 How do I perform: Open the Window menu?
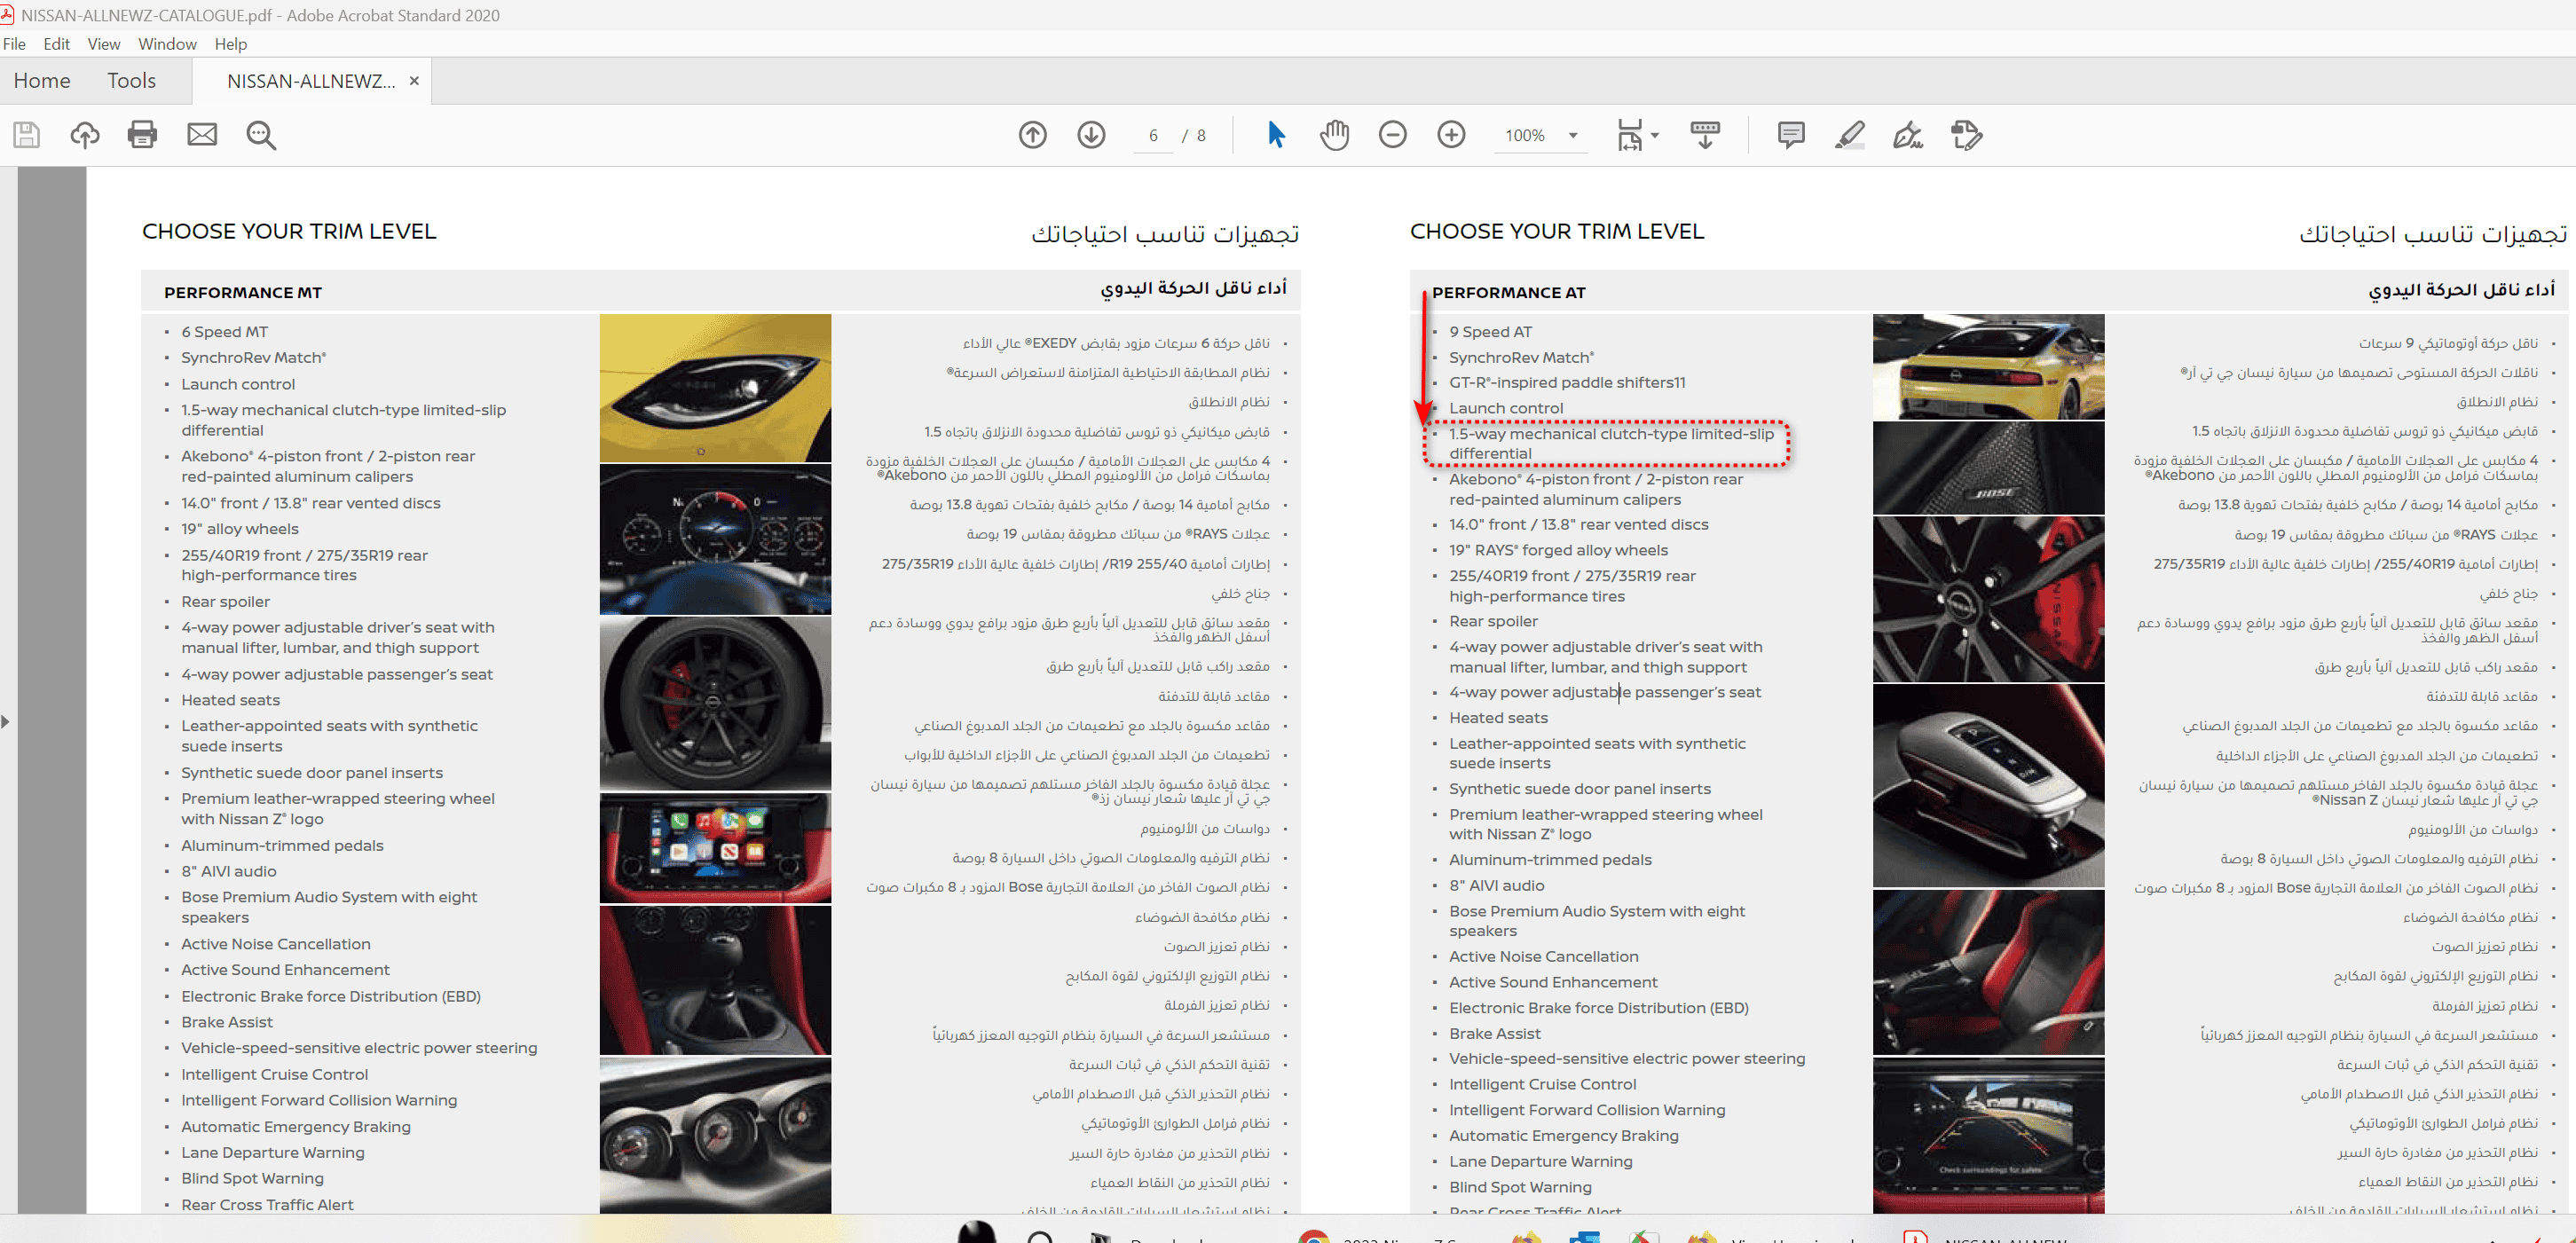pos(167,44)
